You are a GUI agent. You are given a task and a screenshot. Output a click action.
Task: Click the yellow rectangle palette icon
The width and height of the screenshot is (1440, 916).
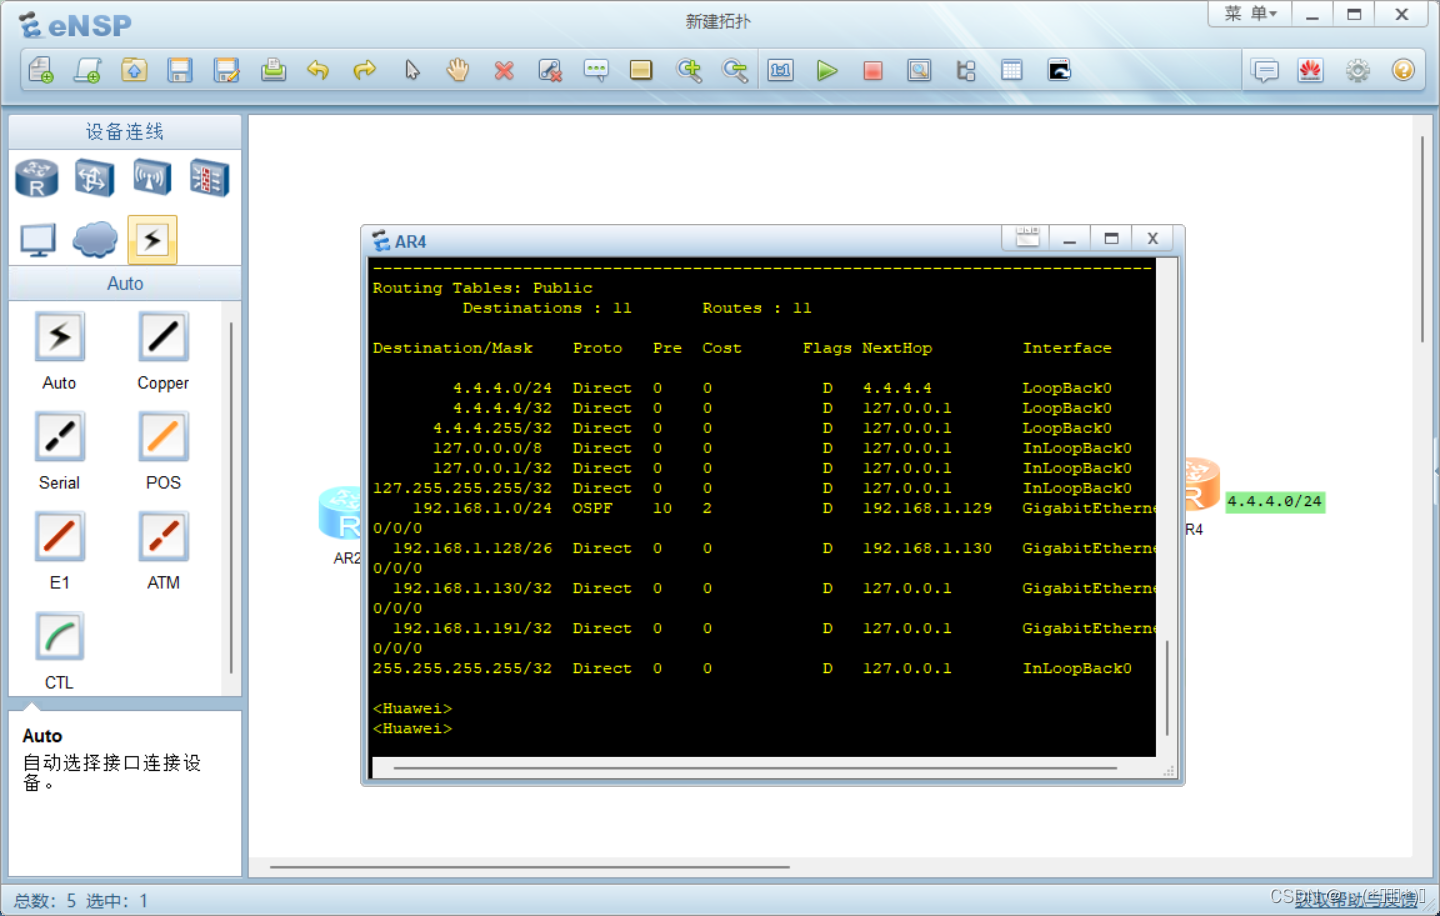pos(641,70)
